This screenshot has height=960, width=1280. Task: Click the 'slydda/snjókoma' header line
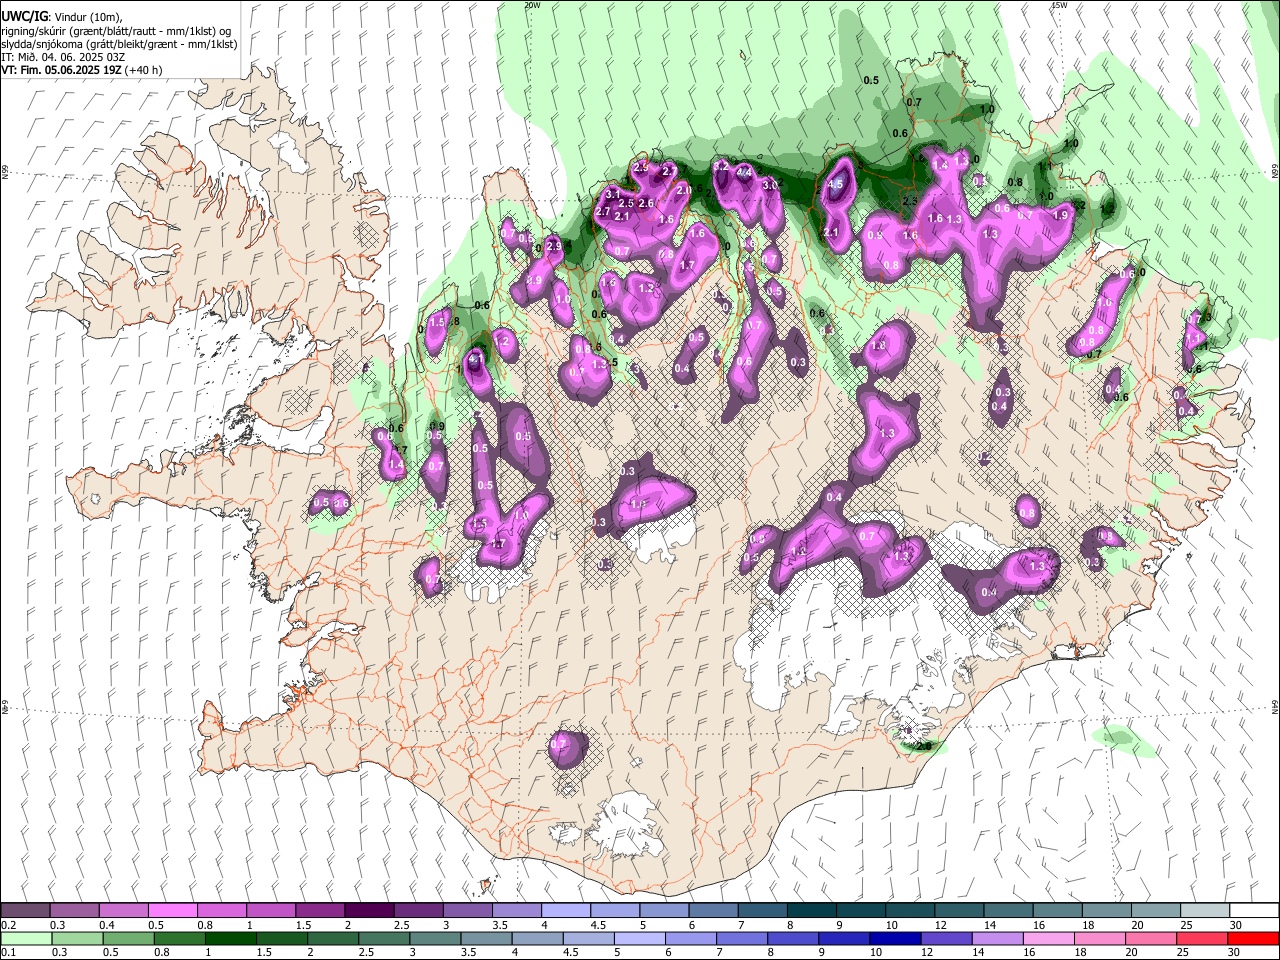tap(119, 44)
